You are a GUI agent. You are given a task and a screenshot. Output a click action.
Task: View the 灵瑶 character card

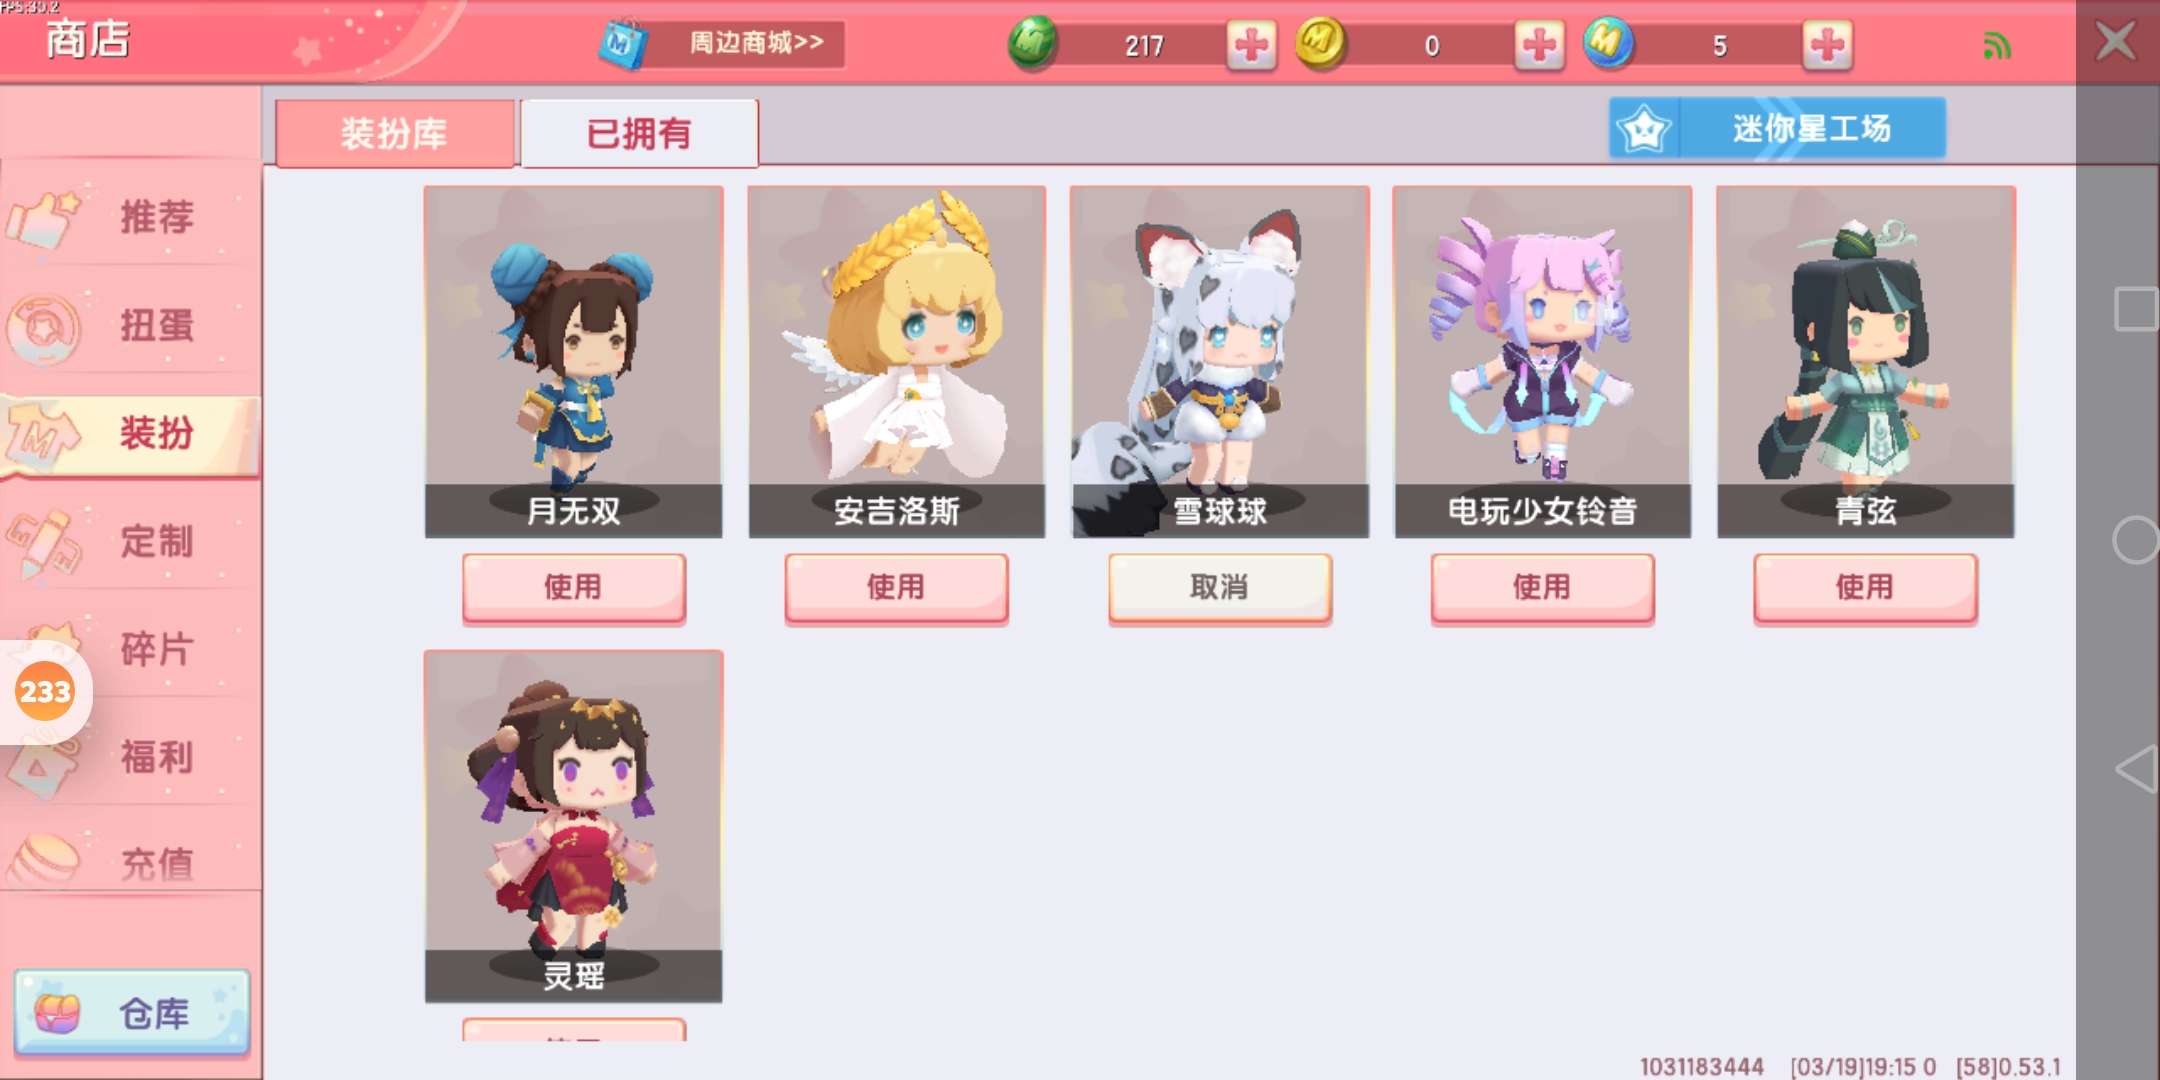[x=573, y=827]
